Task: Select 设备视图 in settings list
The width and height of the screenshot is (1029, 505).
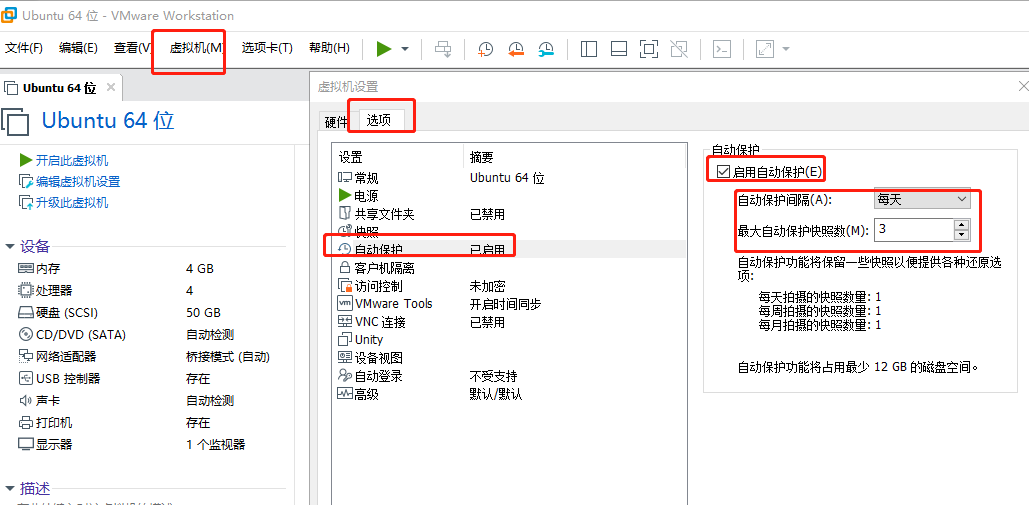Action: (x=510, y=358)
